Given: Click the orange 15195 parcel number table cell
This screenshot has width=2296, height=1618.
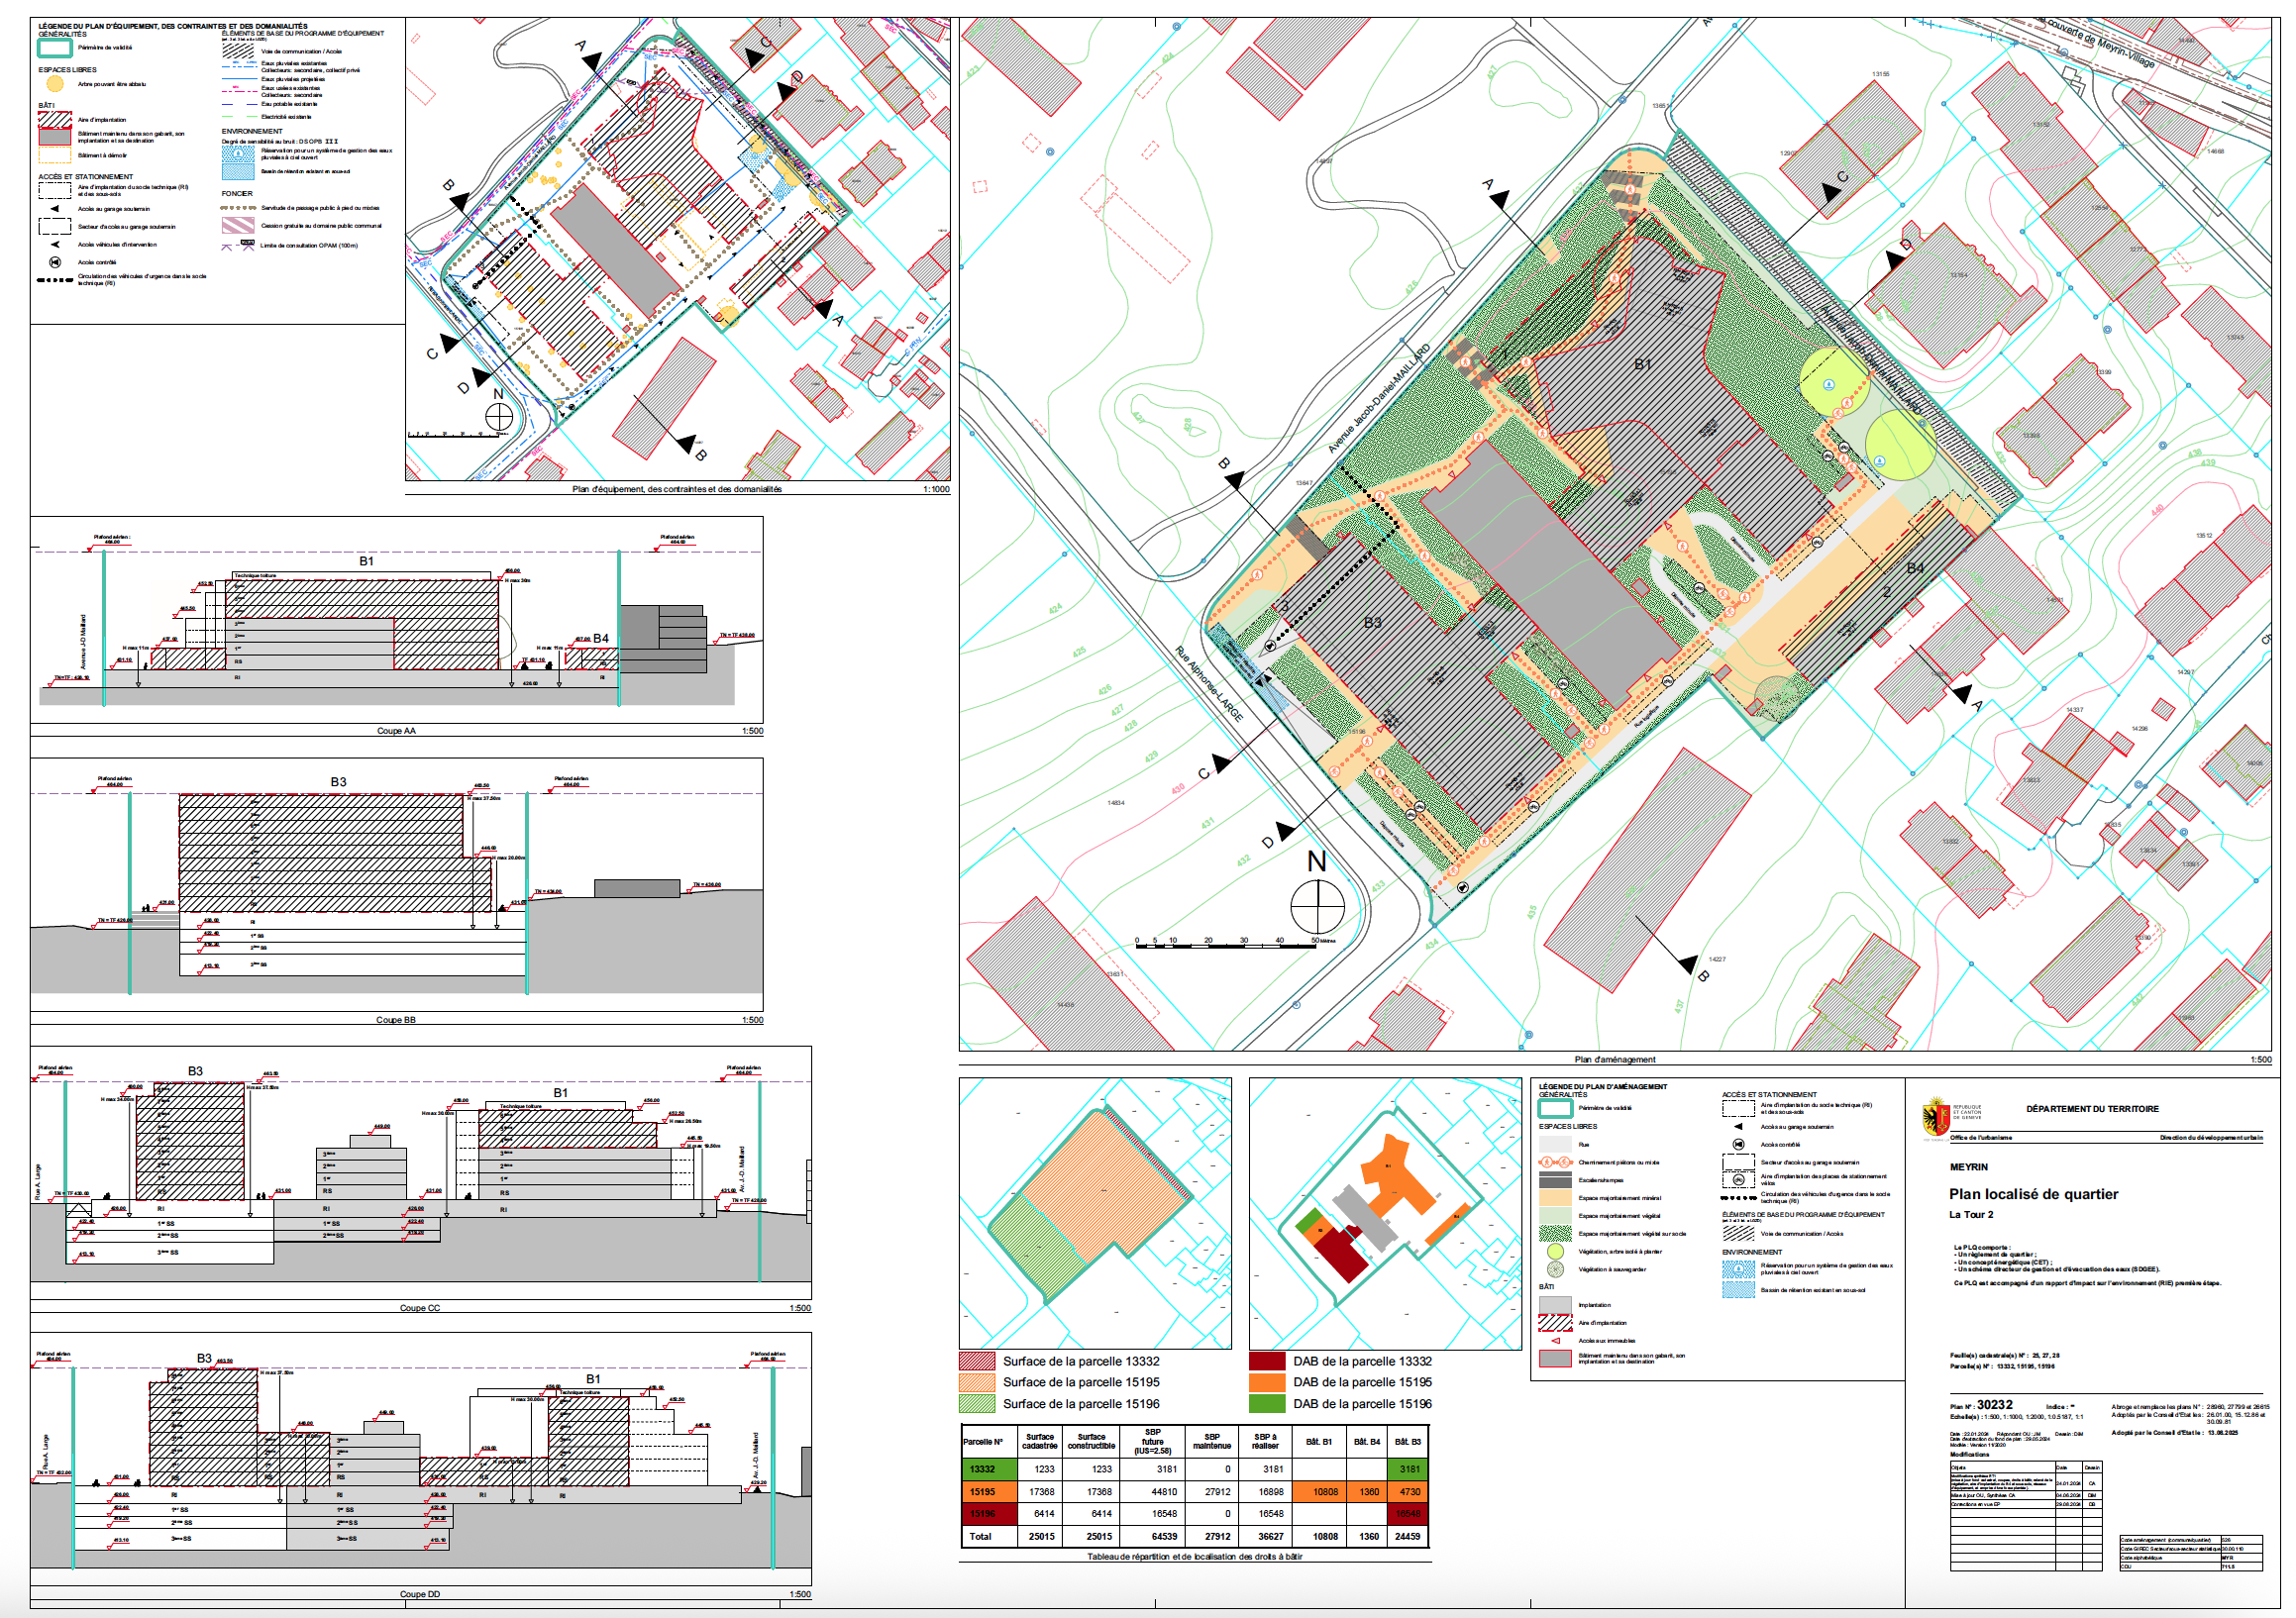Looking at the screenshot, I should point(988,1491).
